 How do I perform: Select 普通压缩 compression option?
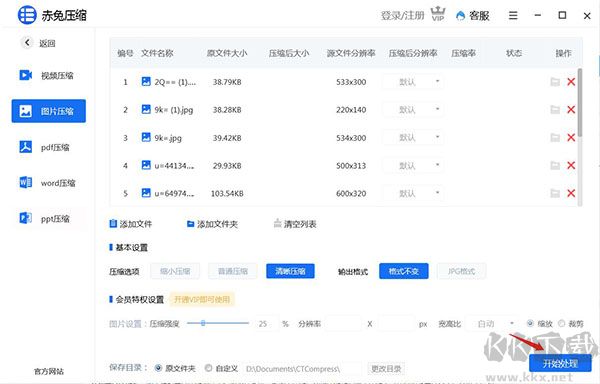coord(233,271)
